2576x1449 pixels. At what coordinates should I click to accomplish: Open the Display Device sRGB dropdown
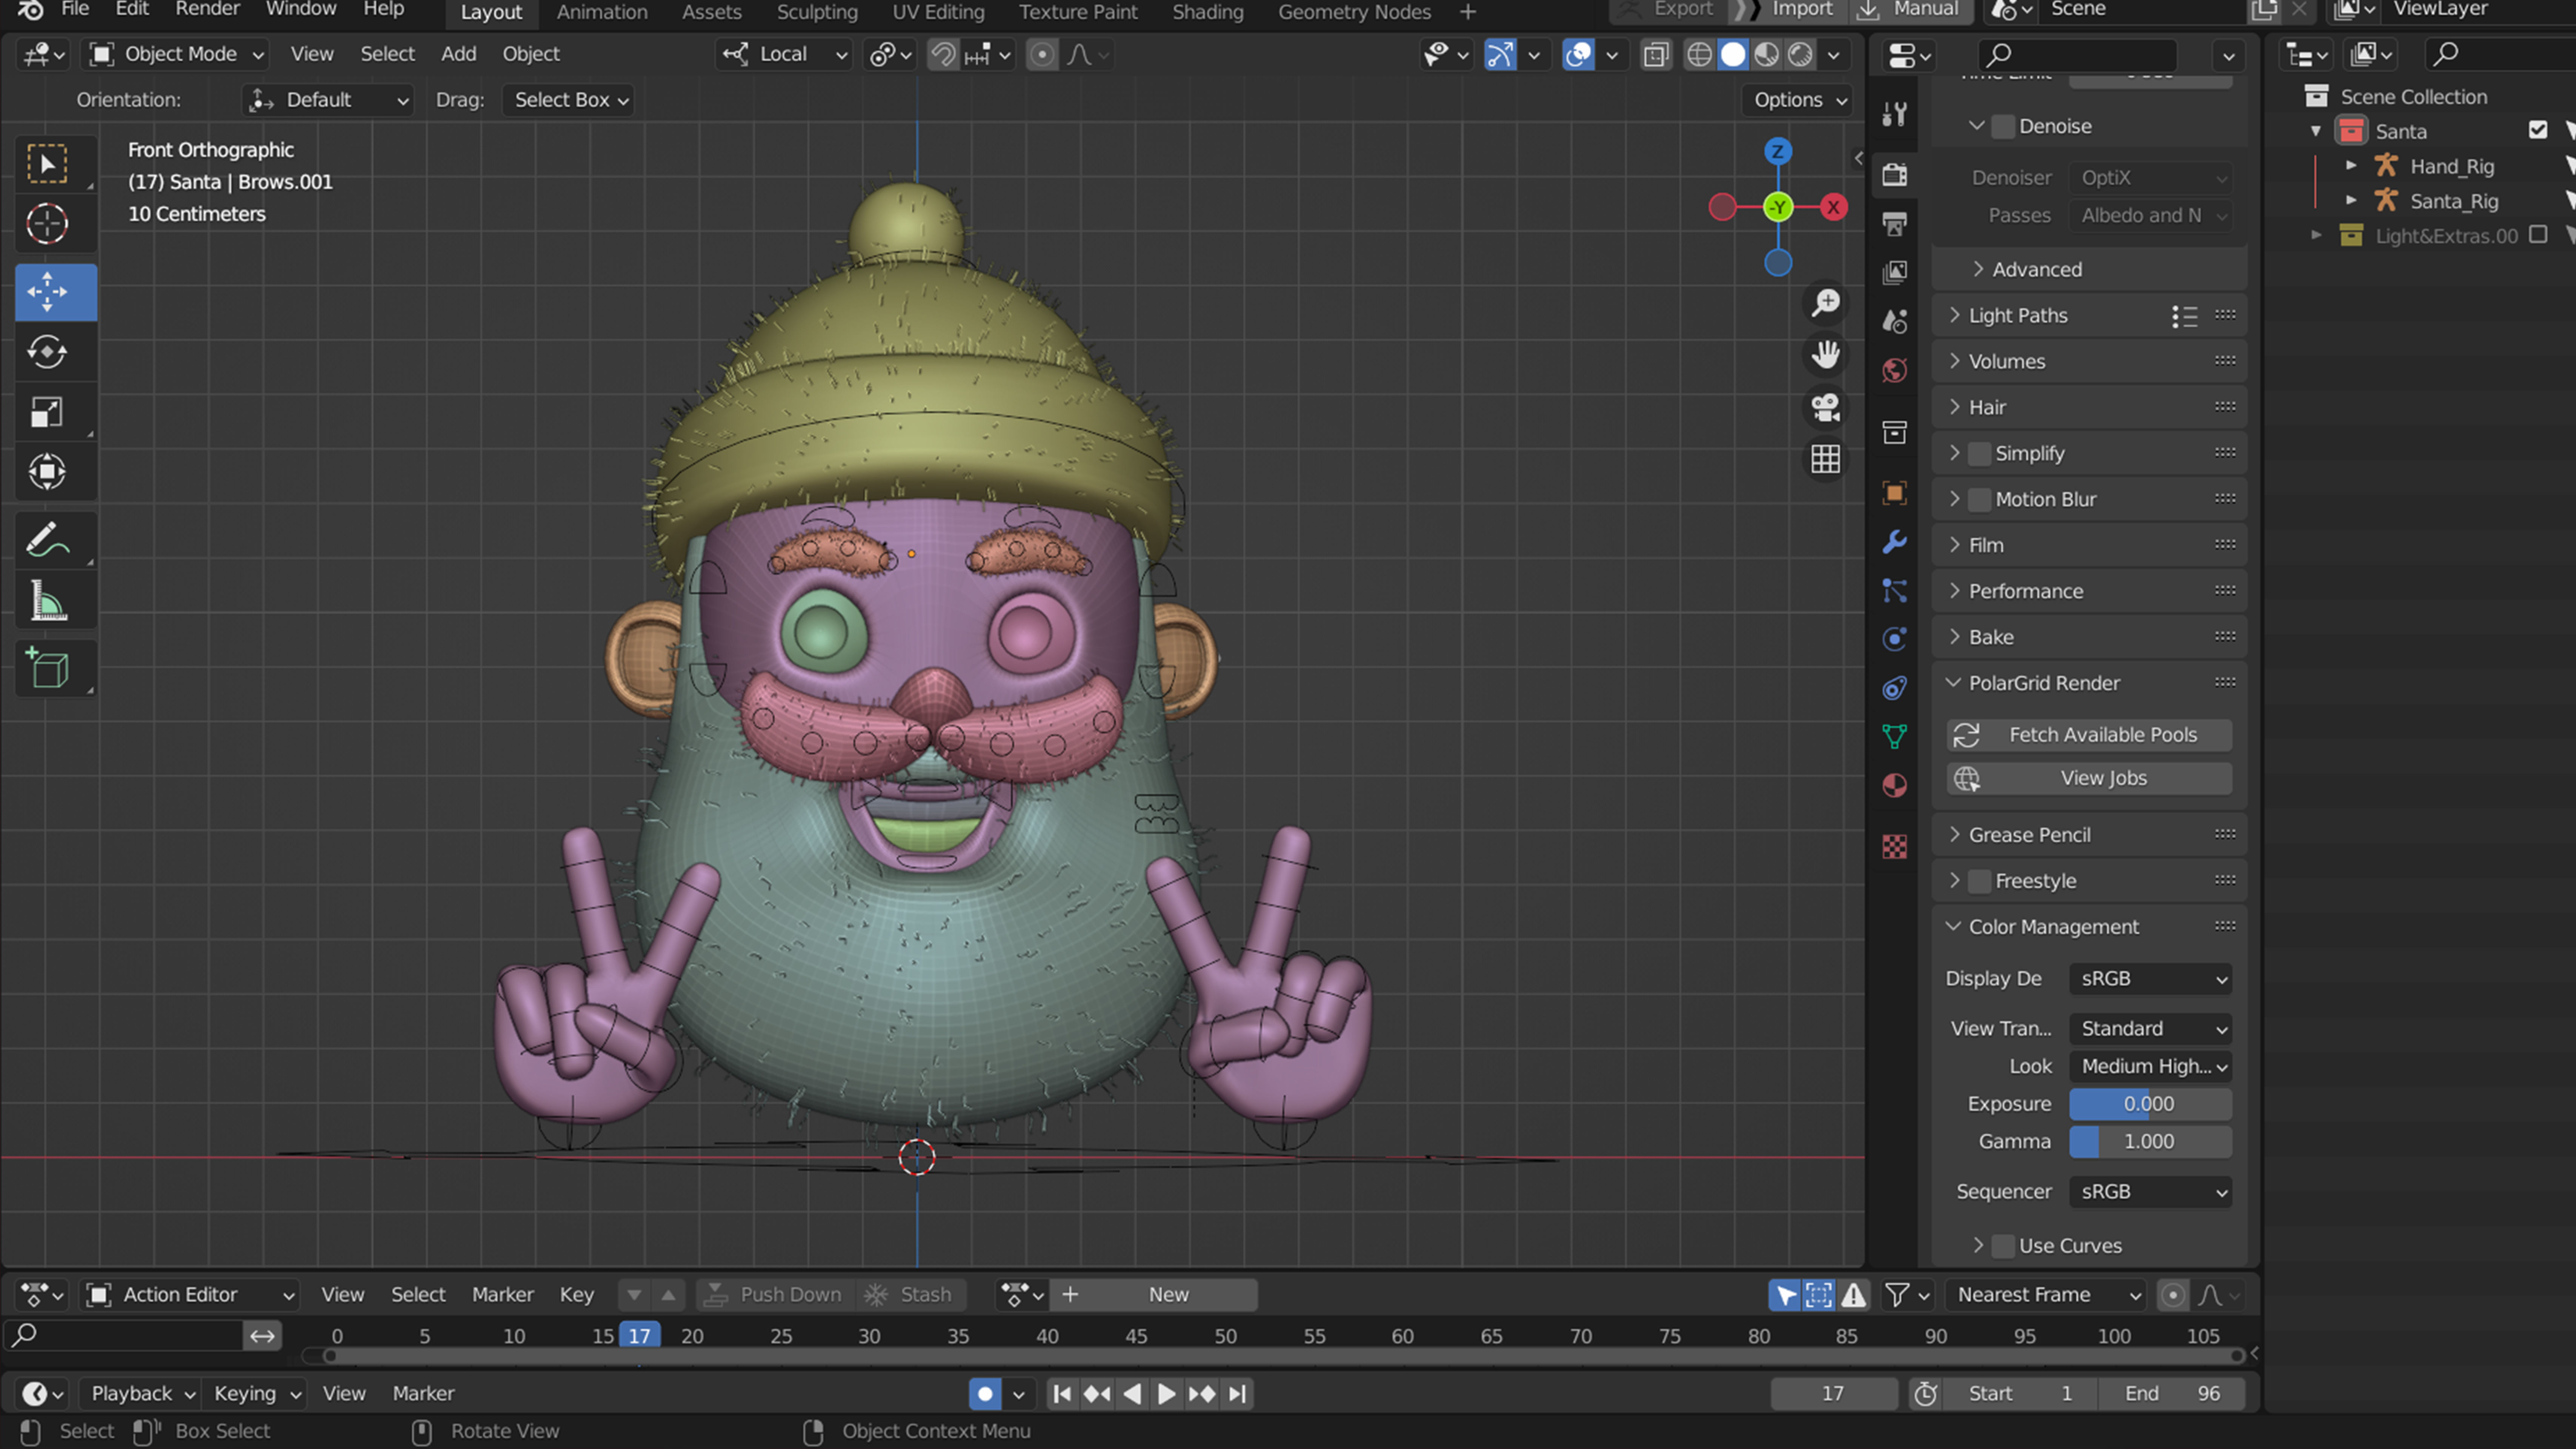[x=2150, y=978]
